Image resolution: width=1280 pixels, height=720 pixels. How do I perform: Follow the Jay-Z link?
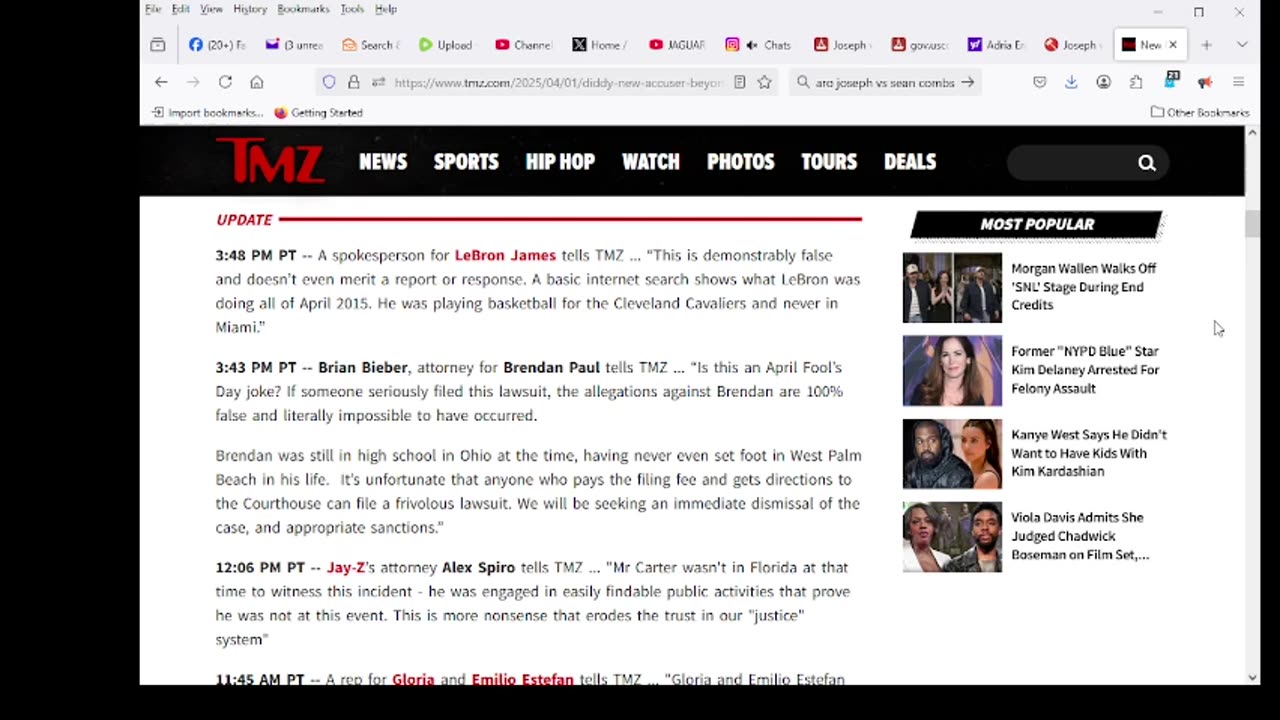coord(346,567)
